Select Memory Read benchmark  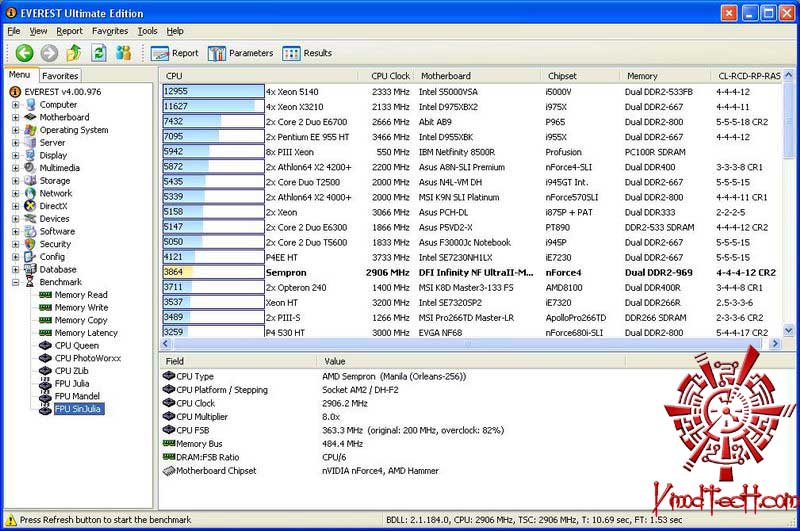(x=81, y=295)
